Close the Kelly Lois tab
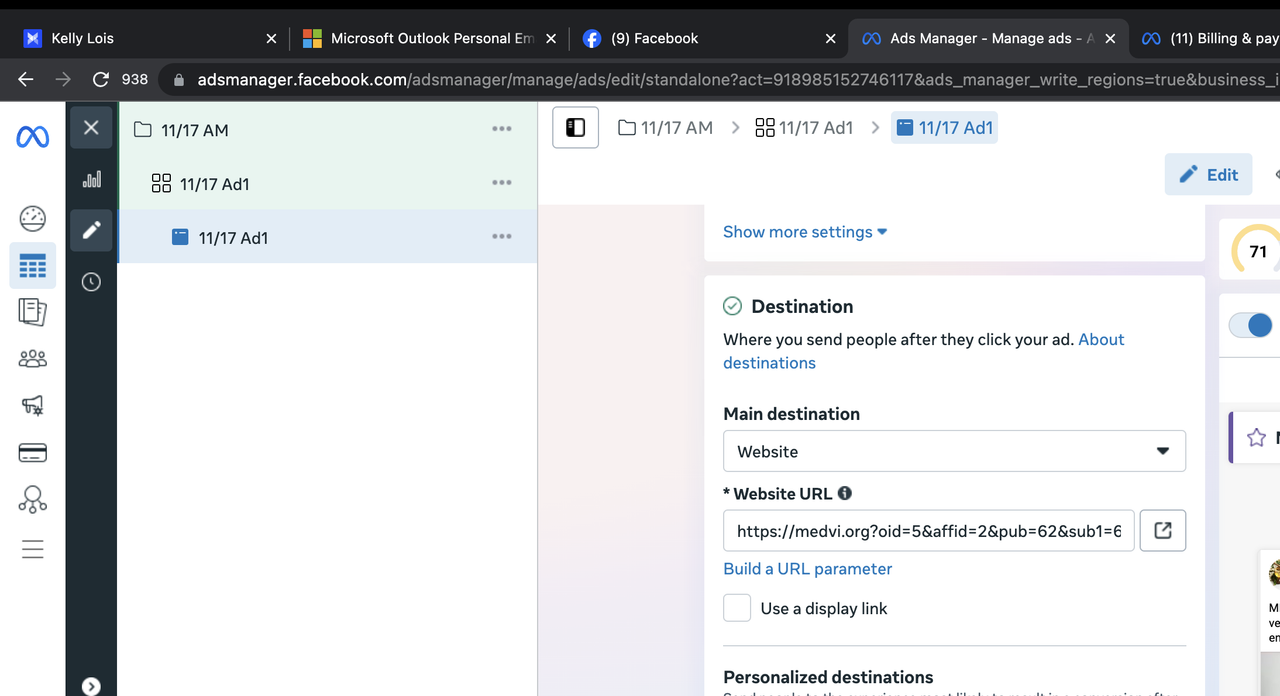The width and height of the screenshot is (1280, 696). tap(271, 38)
